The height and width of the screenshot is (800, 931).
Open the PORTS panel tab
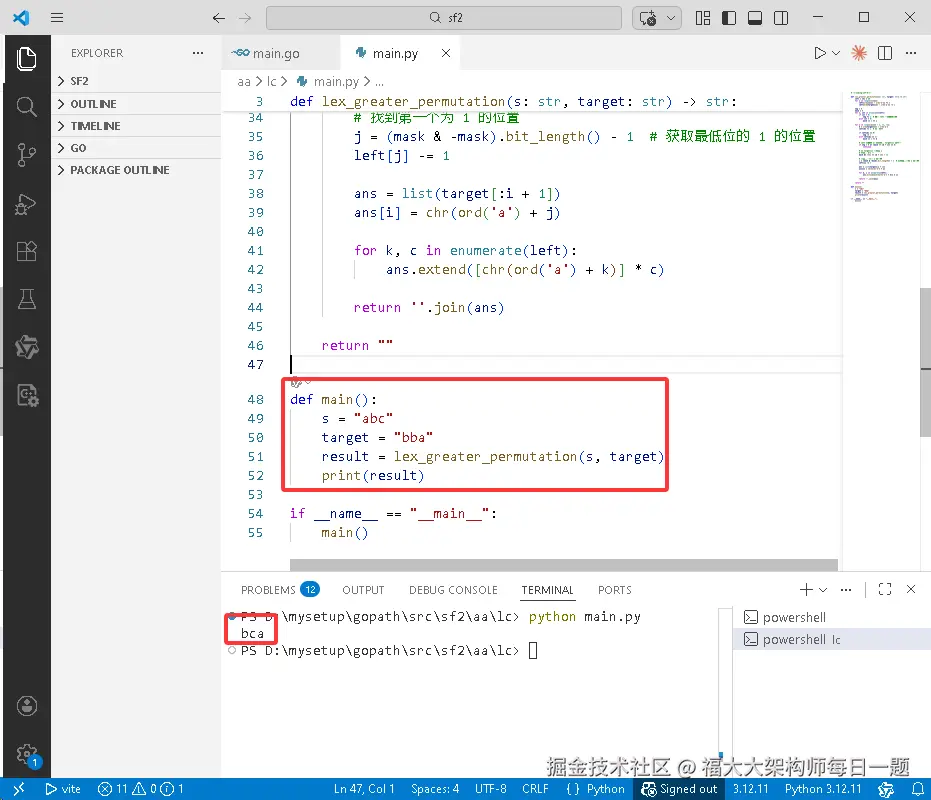click(615, 590)
